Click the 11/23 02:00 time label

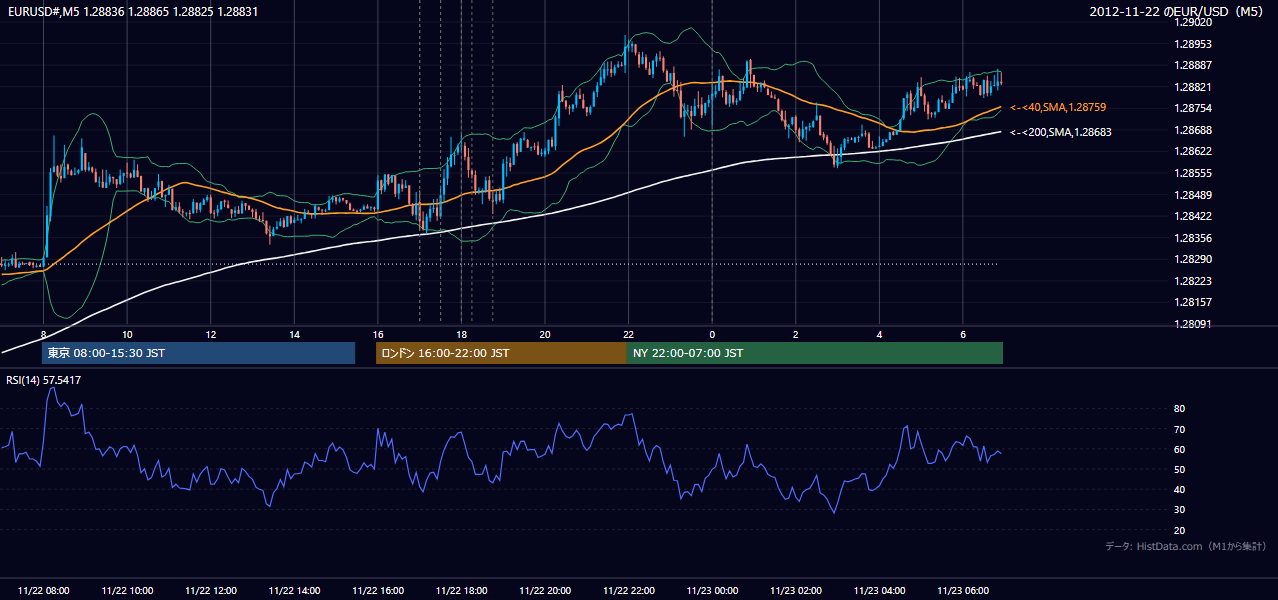795,591
